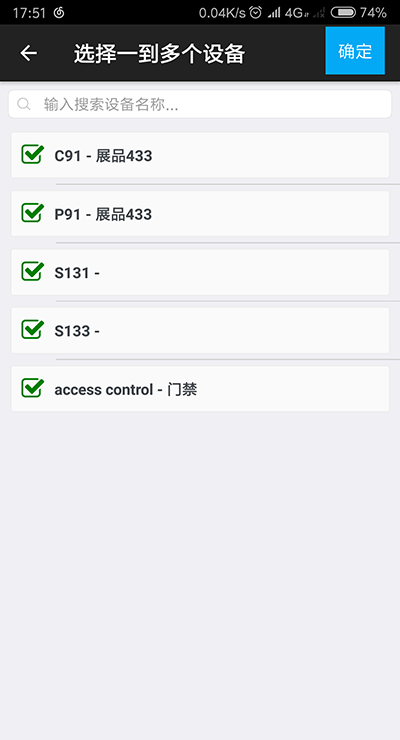Viewport: 400px width, 740px height.
Task: Tap the alarm clock icon in status bar
Action: [x=255, y=12]
